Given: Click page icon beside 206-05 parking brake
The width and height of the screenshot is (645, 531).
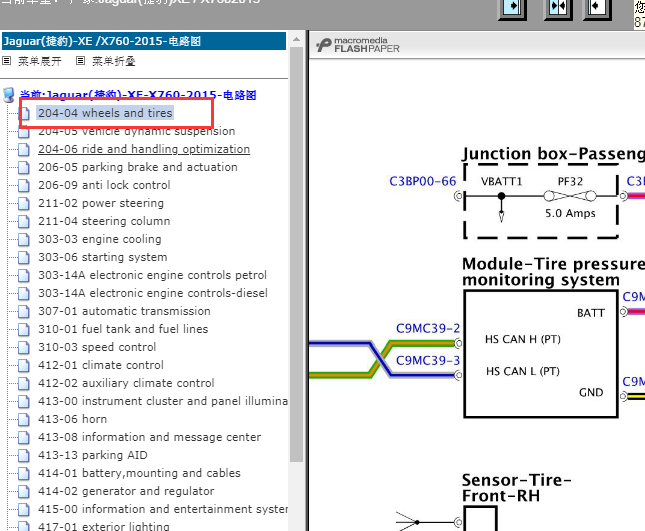Looking at the screenshot, I should tap(24, 167).
